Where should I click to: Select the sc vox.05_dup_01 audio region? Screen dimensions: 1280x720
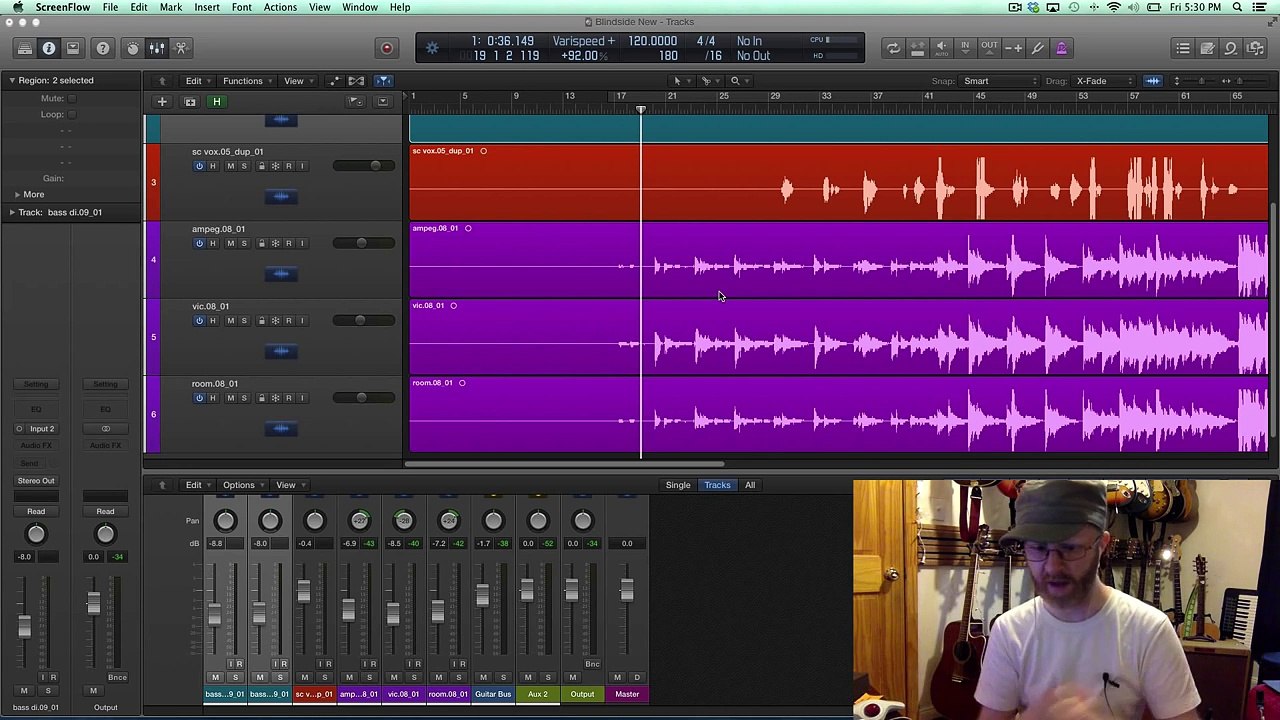point(838,182)
